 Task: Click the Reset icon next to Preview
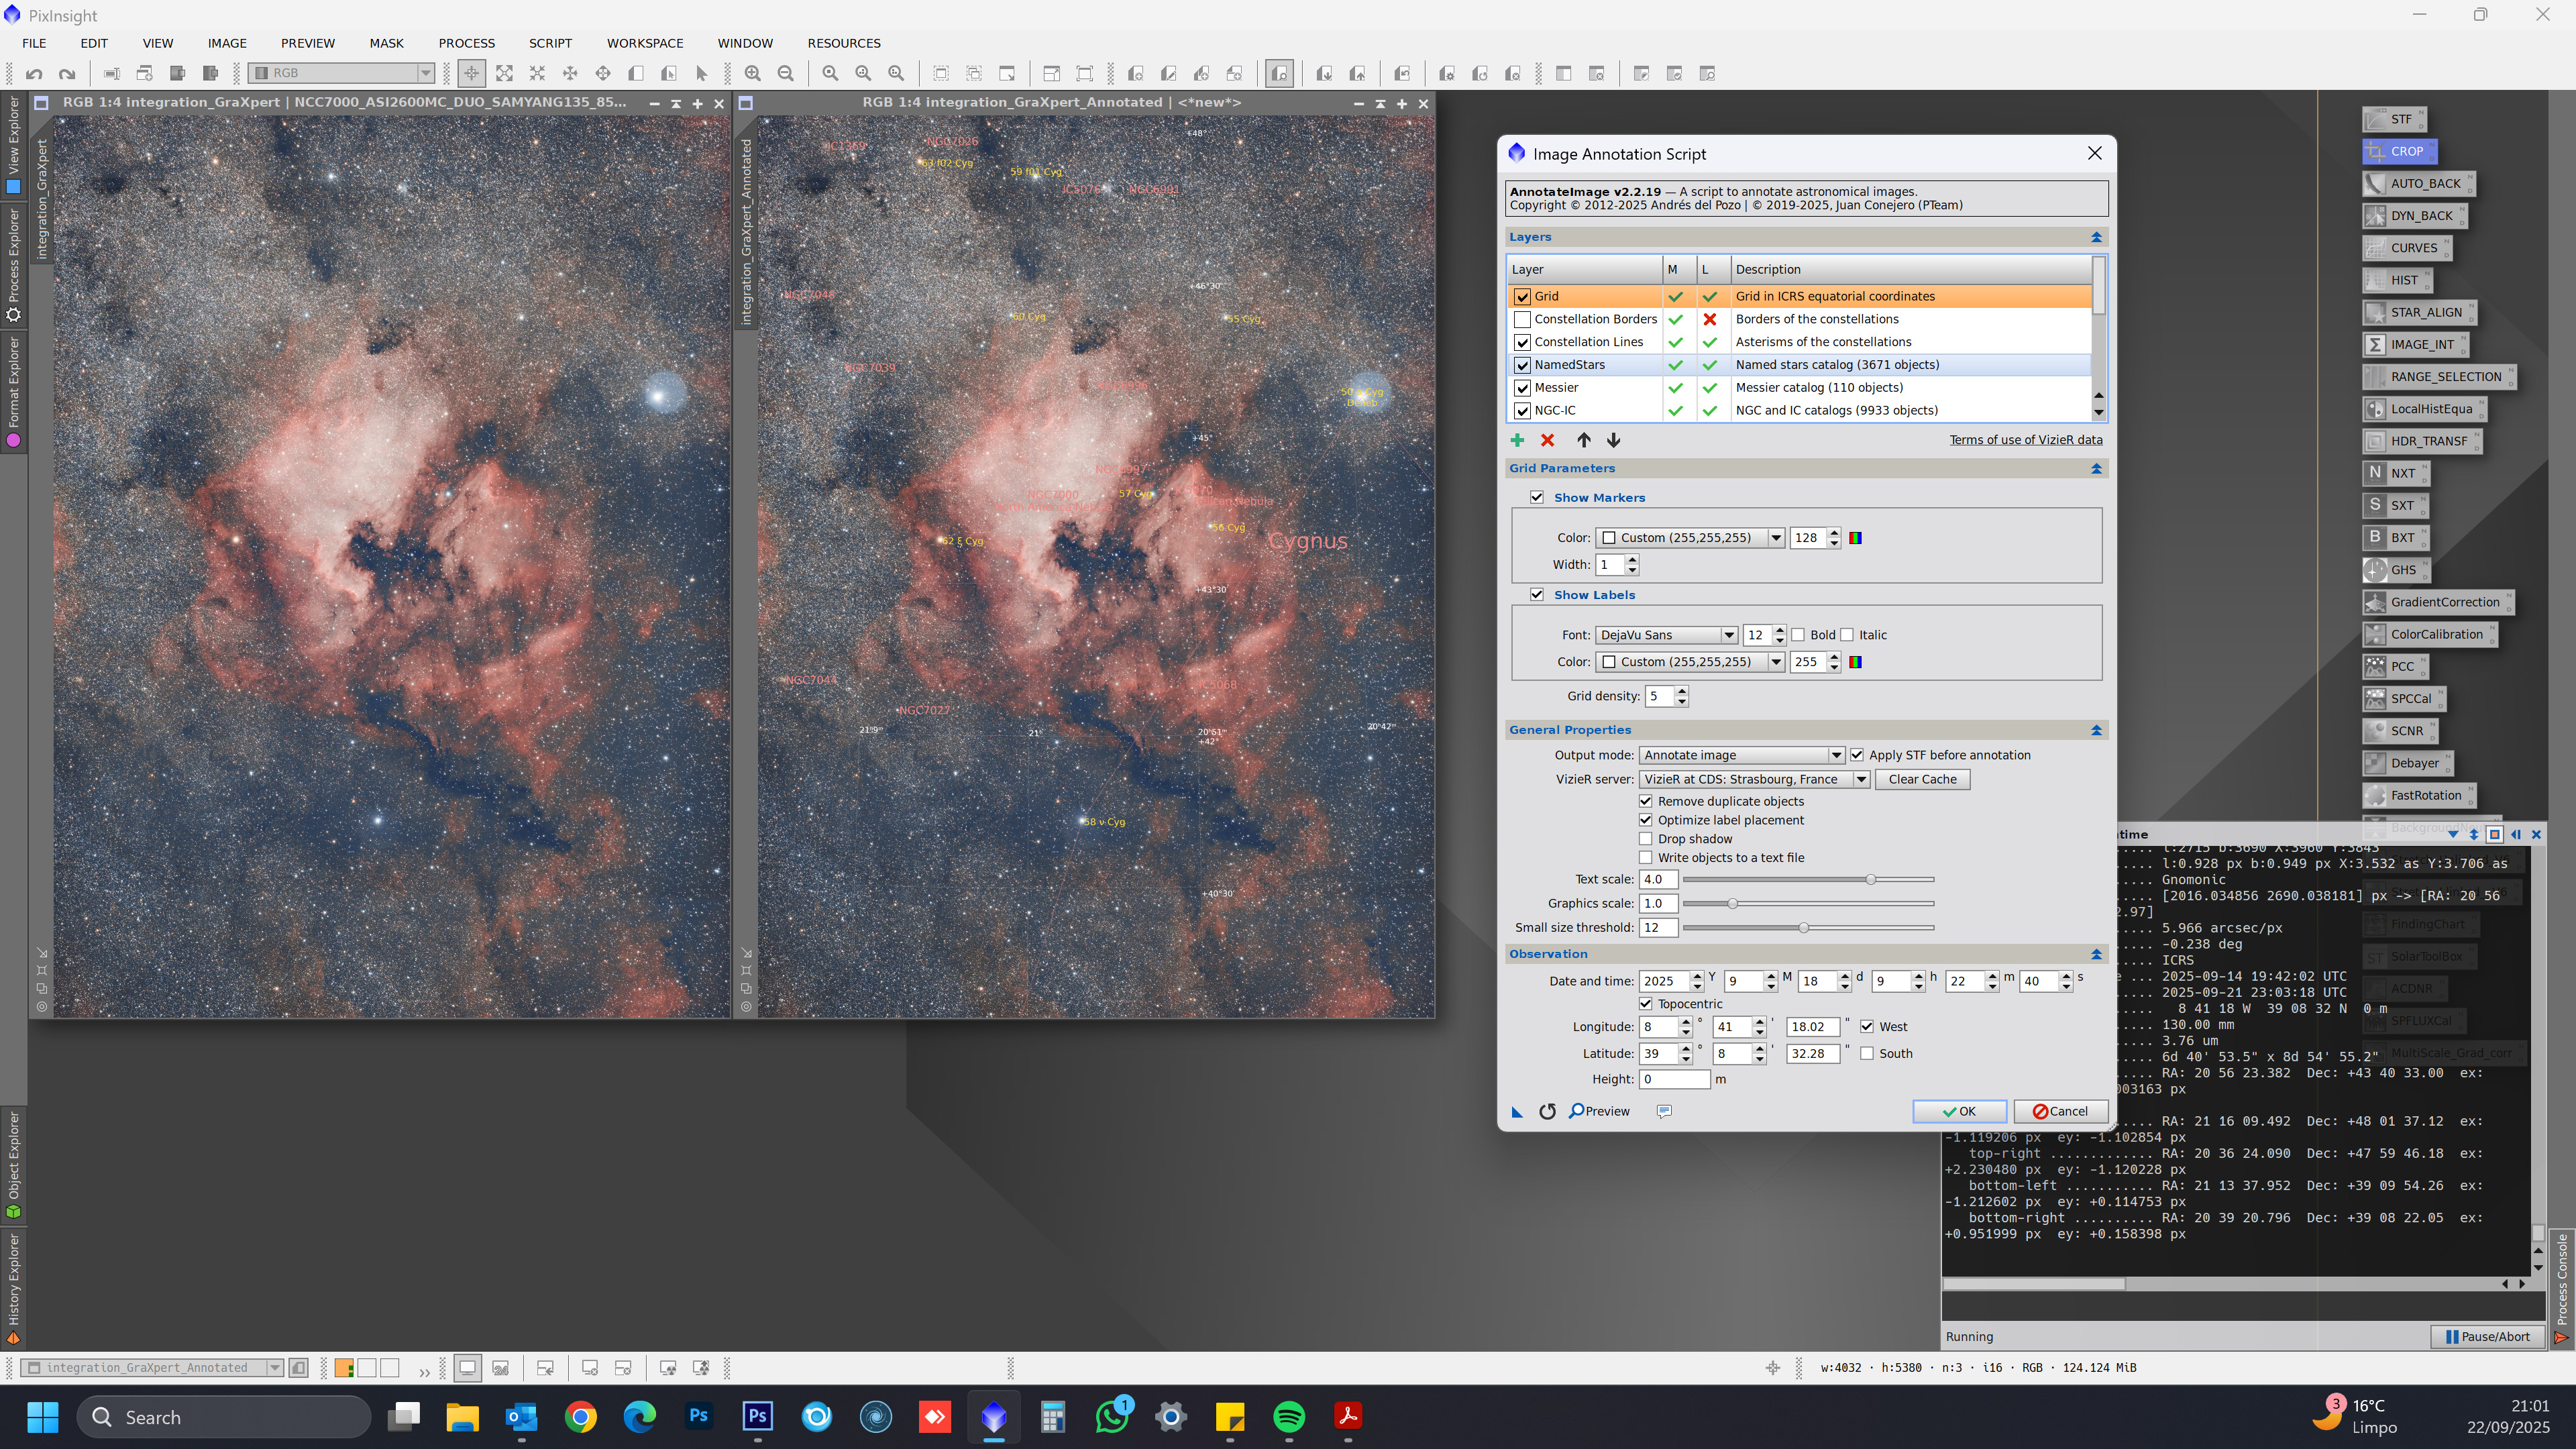click(x=1547, y=1111)
